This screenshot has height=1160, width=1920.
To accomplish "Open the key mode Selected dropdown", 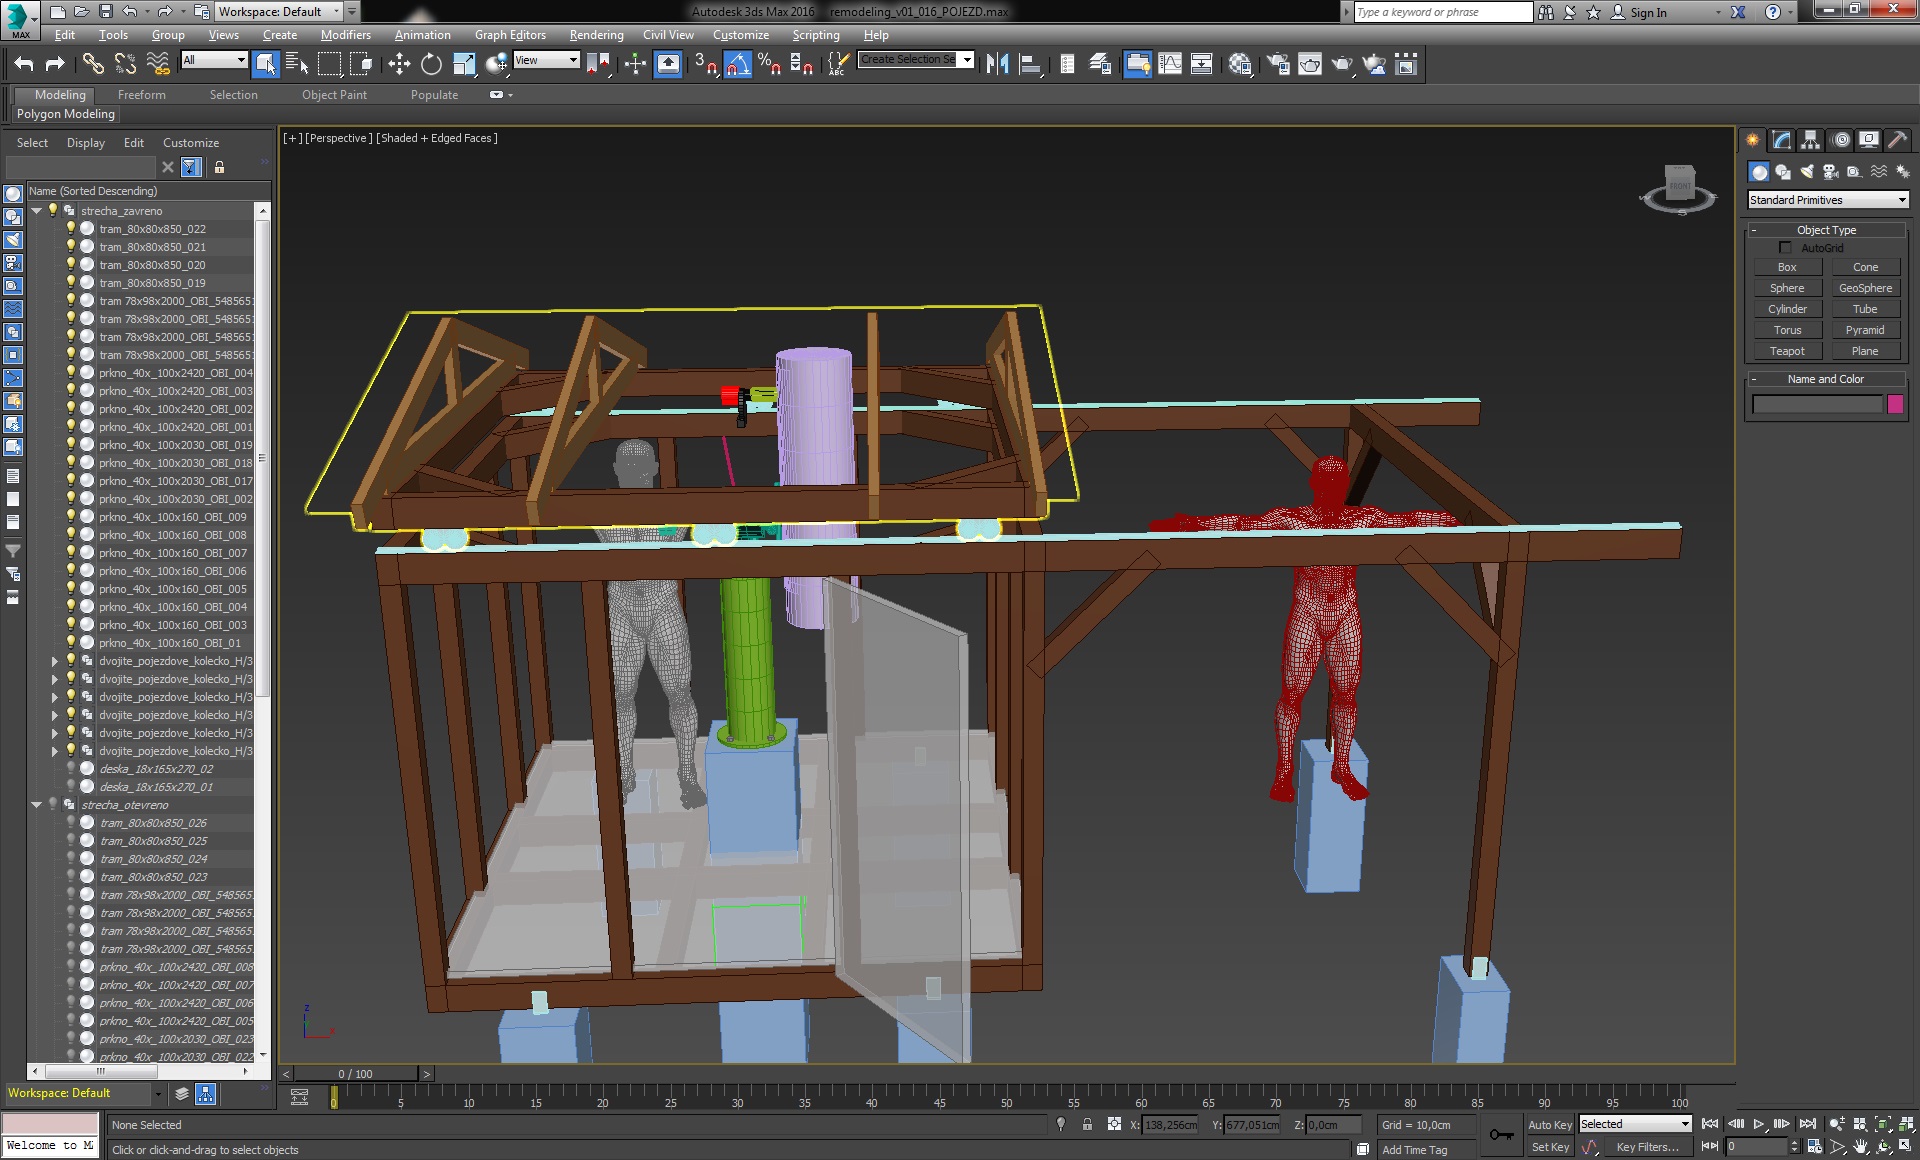I will coord(1635,1124).
